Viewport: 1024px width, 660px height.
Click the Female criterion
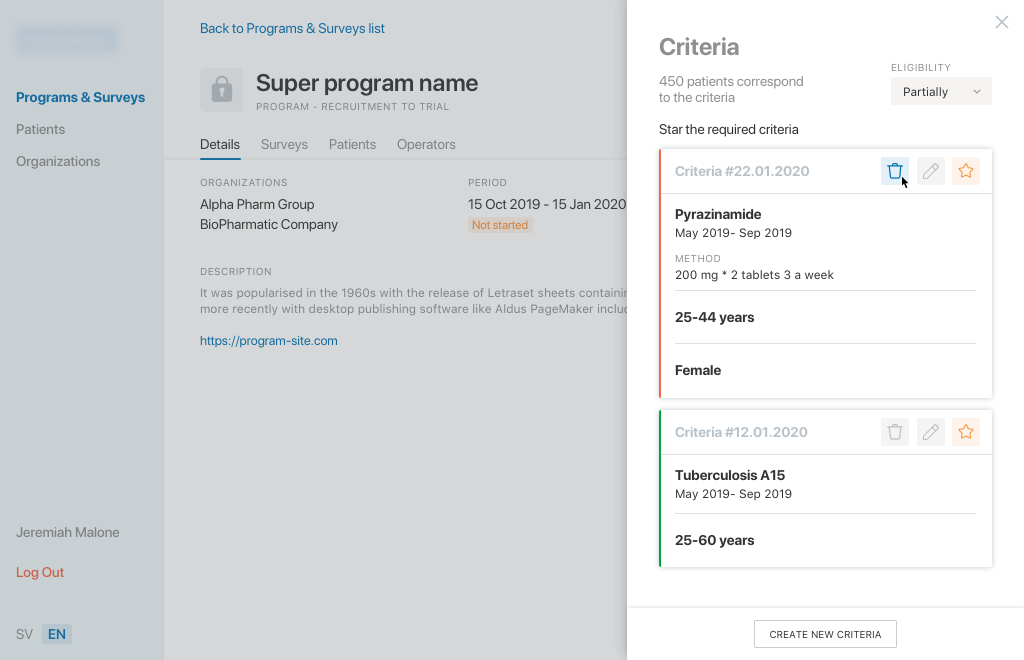[698, 370]
